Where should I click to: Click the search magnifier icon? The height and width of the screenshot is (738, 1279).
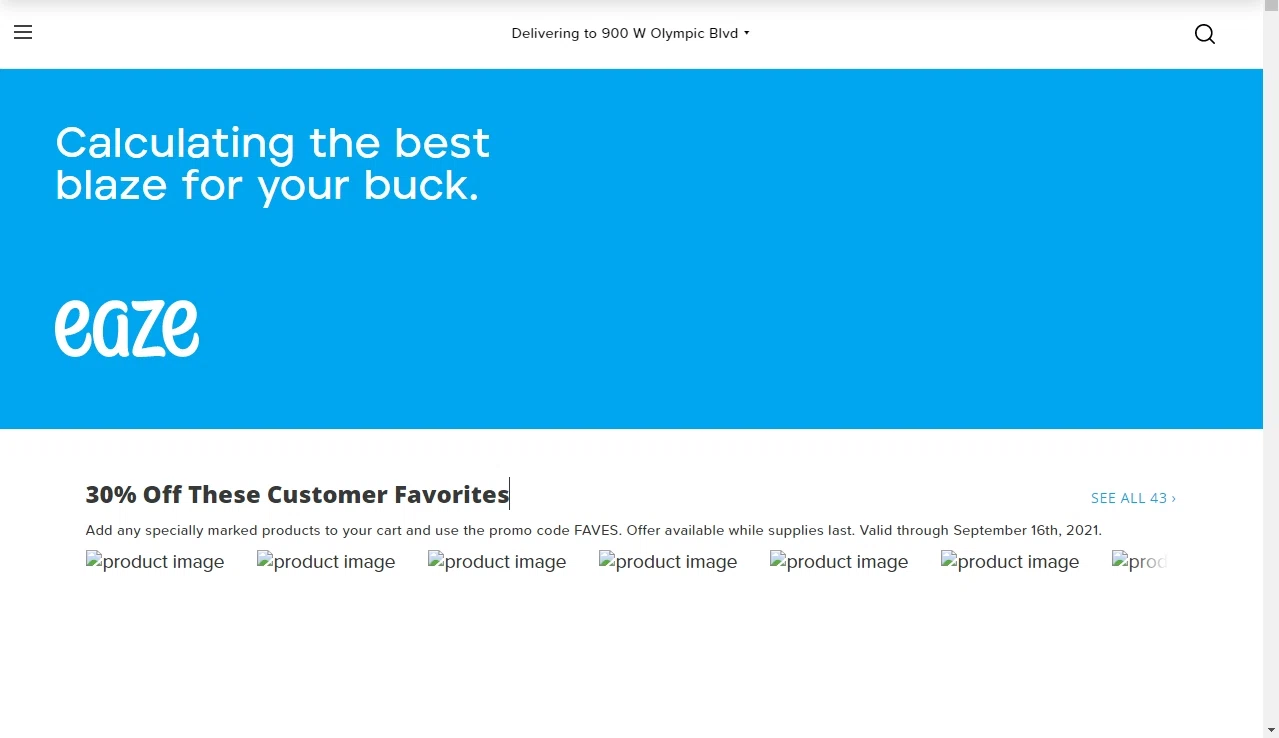(1205, 34)
